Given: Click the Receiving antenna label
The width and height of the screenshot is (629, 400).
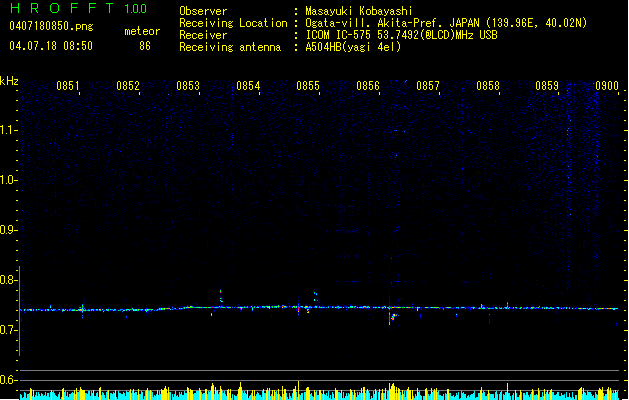Looking at the screenshot, I should click(230, 47).
